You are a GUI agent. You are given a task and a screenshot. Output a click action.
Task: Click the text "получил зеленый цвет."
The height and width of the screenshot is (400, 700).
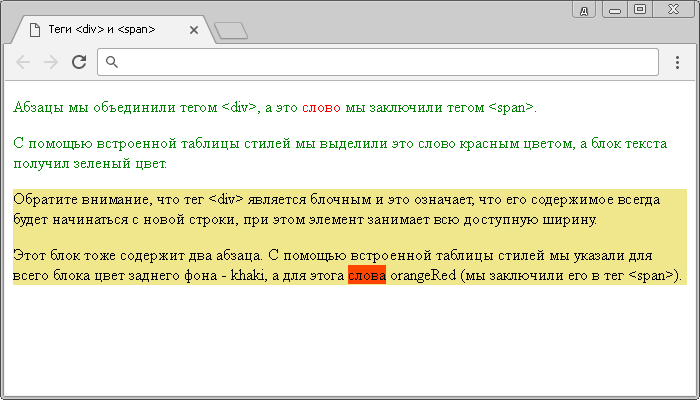[x=90, y=163]
